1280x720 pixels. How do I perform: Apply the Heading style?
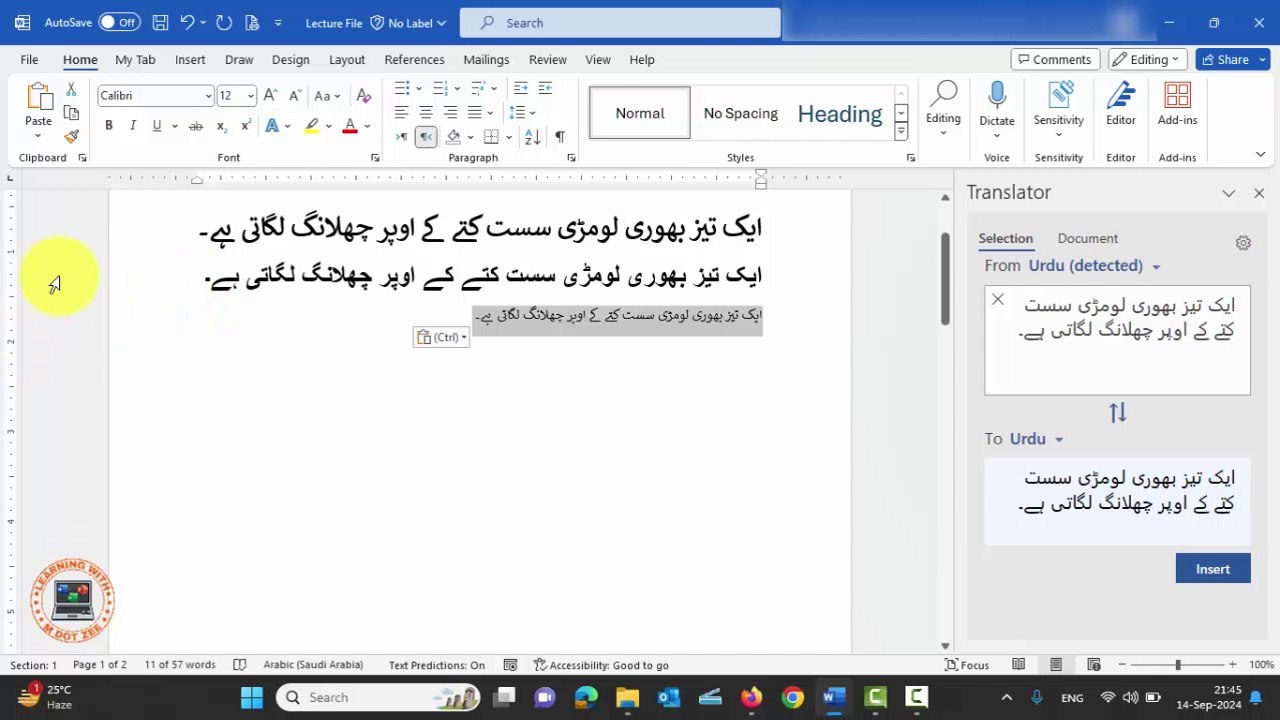click(x=840, y=113)
